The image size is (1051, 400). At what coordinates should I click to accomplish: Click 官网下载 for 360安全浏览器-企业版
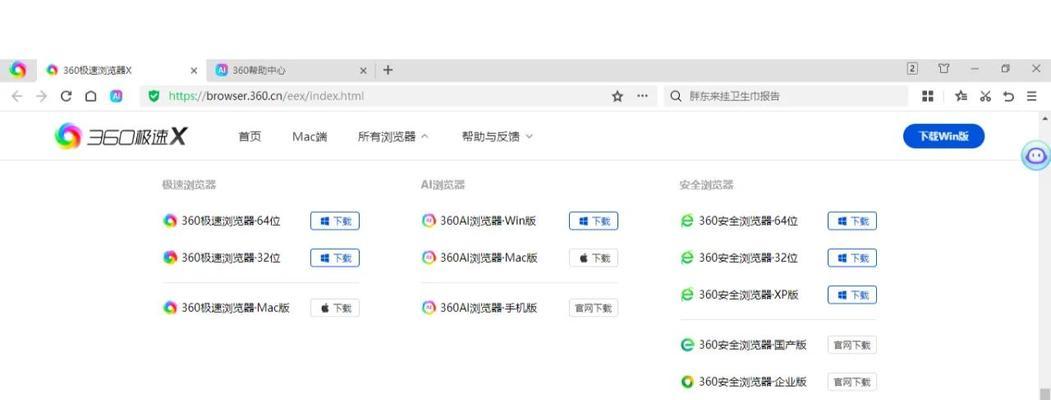coord(852,382)
